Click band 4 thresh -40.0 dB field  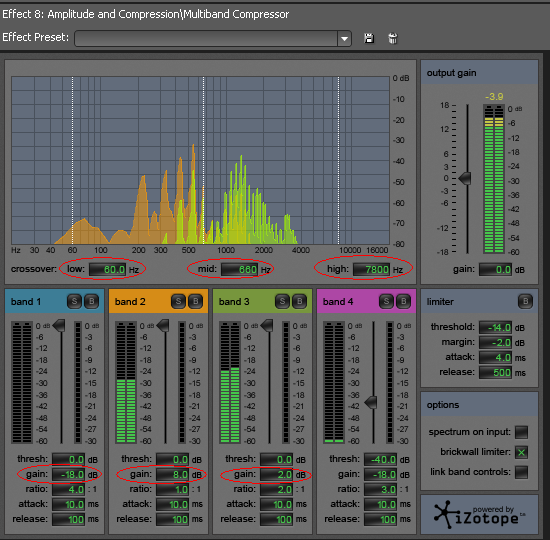[380, 459]
